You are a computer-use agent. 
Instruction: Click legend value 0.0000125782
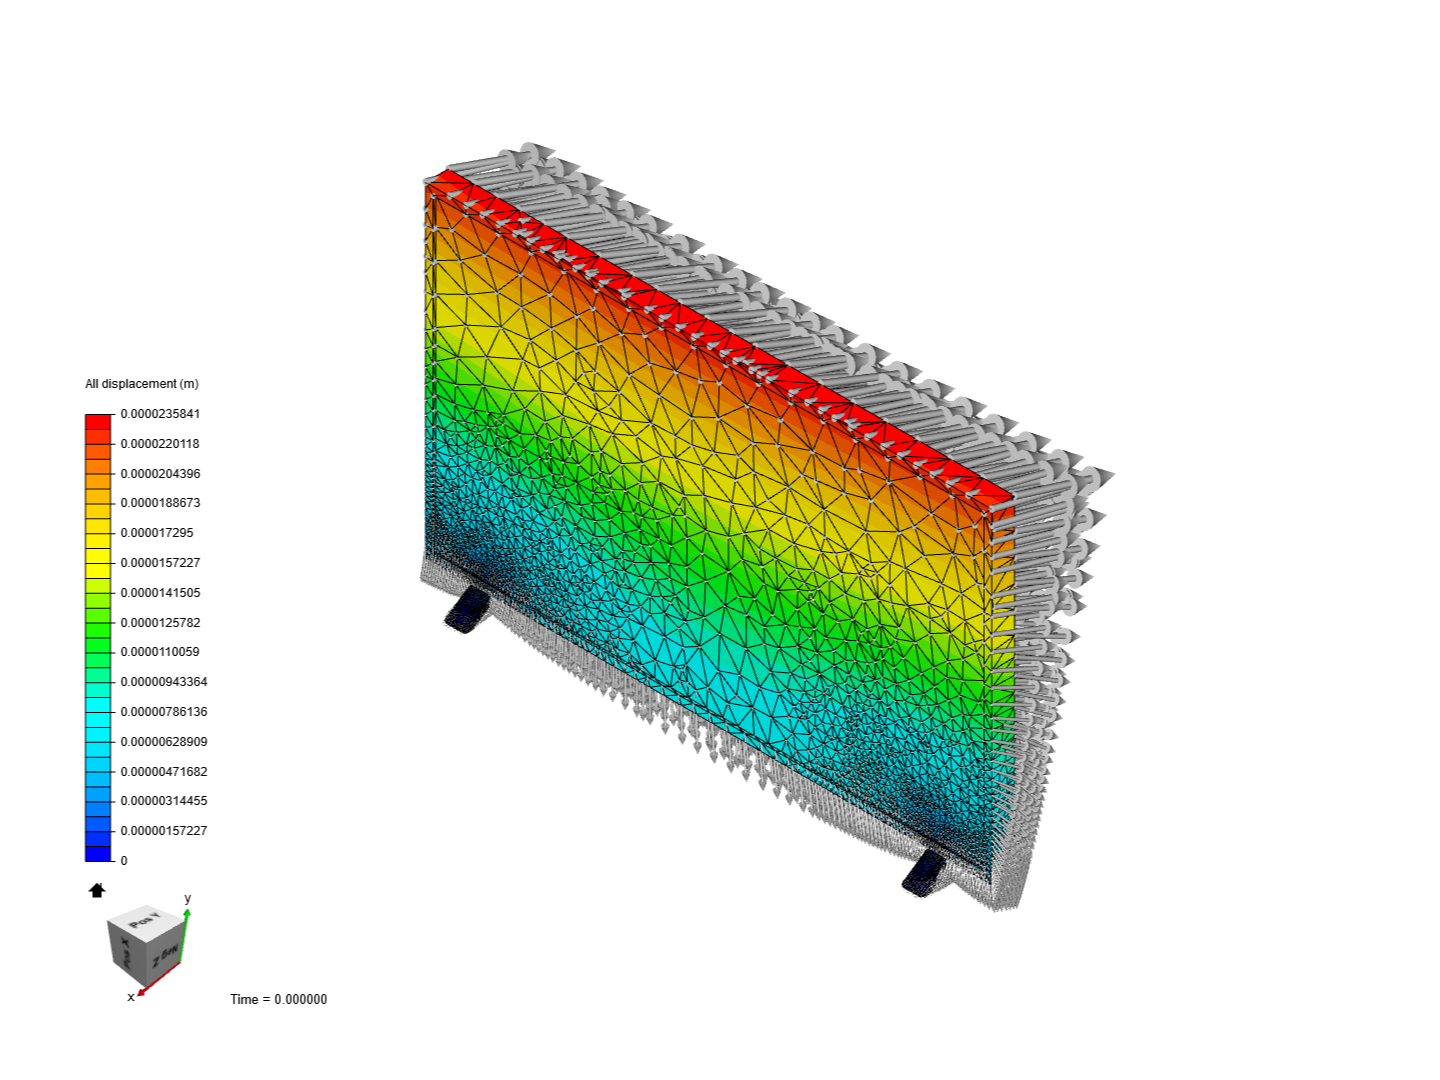160,623
